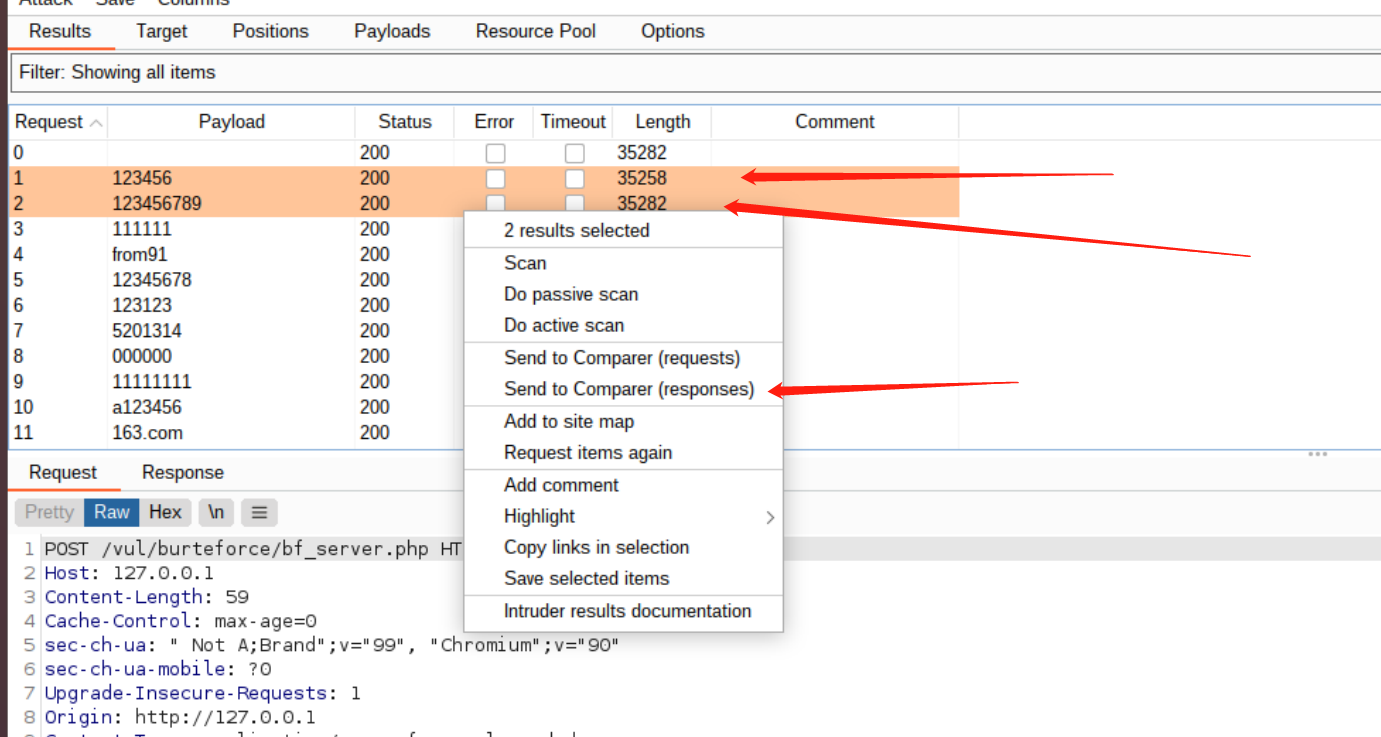This screenshot has width=1381, height=737.
Task: Choose Scan from the context menu
Action: pyautogui.click(x=623, y=263)
